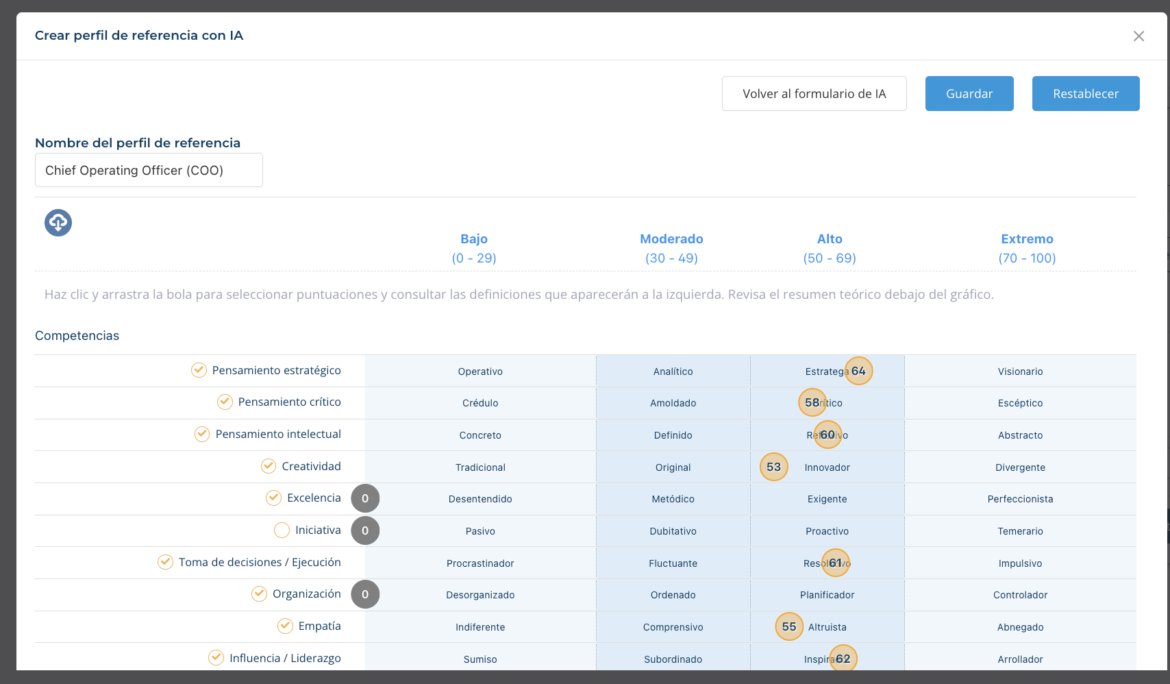
Task: Select the 64 score marker on Pensamiento estratégico
Action: coord(857,370)
